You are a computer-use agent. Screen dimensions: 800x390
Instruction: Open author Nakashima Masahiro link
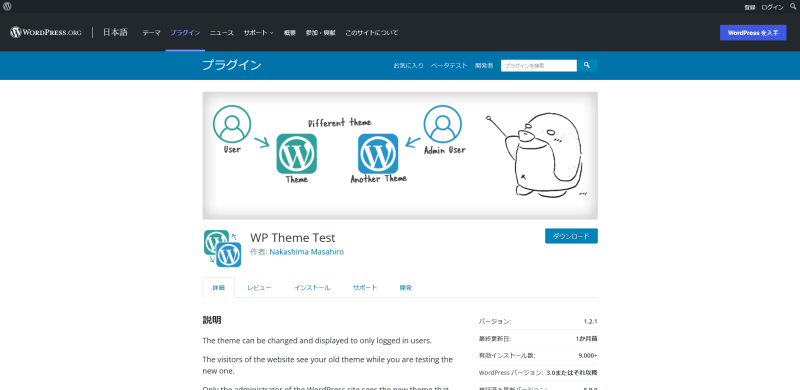(x=307, y=252)
